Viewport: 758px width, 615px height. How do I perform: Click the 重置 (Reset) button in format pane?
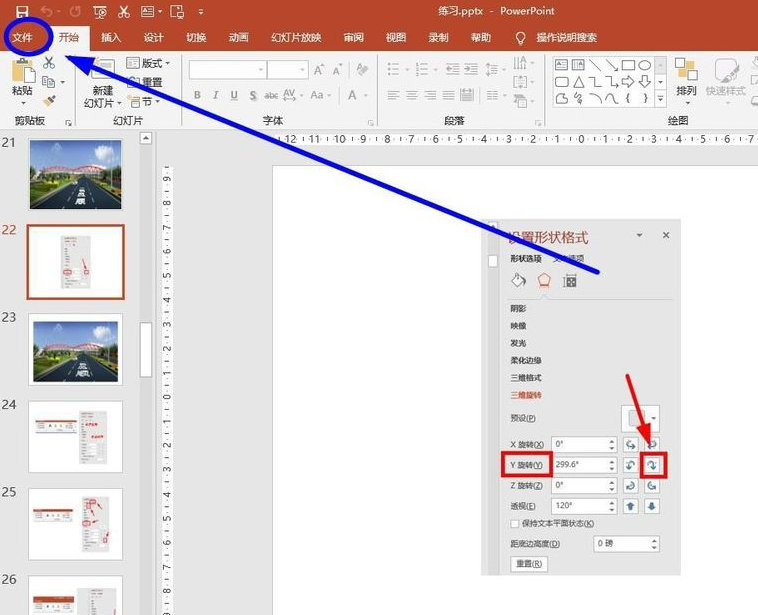pyautogui.click(x=528, y=564)
